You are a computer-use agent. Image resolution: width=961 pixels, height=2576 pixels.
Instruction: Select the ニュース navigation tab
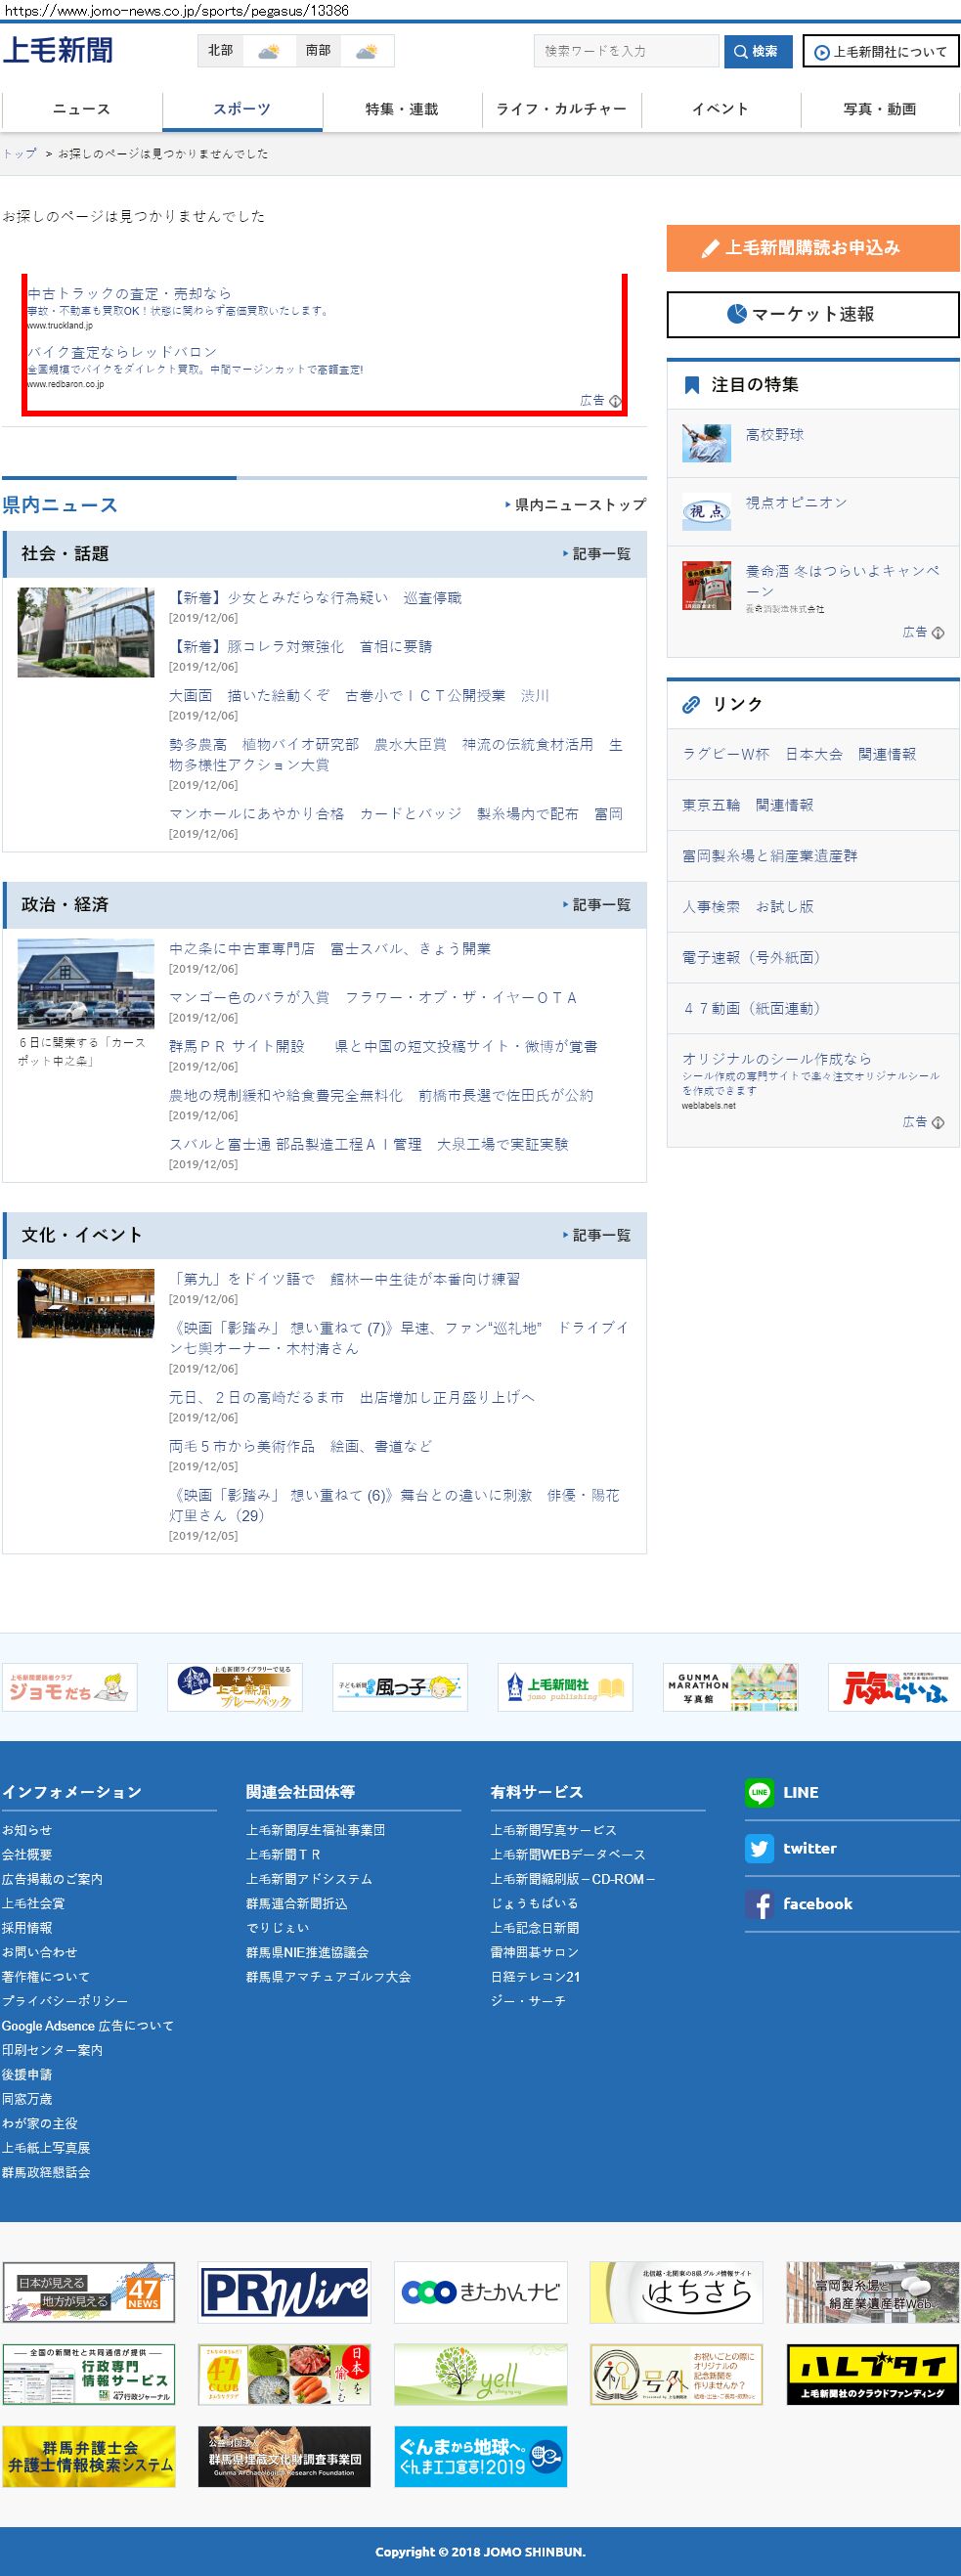pos(82,109)
